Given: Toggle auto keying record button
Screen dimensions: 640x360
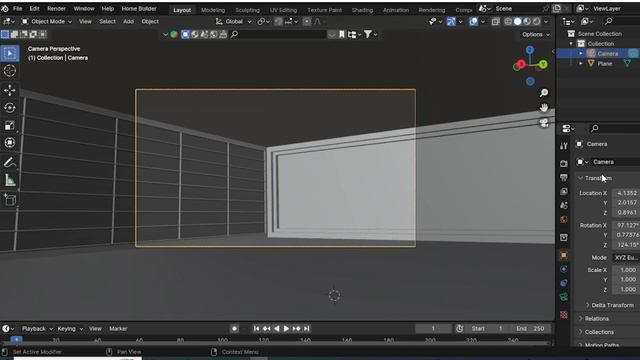Looking at the screenshot, I should tap(234, 329).
